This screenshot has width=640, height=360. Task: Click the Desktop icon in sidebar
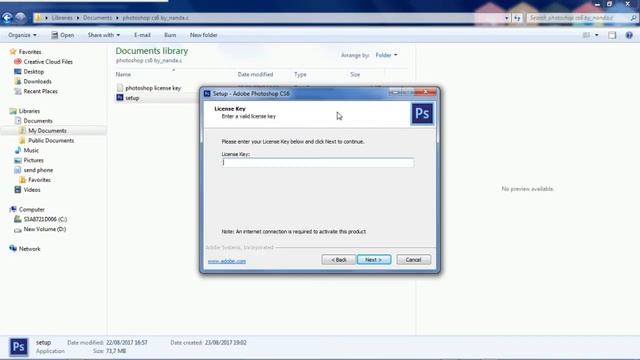[18, 71]
